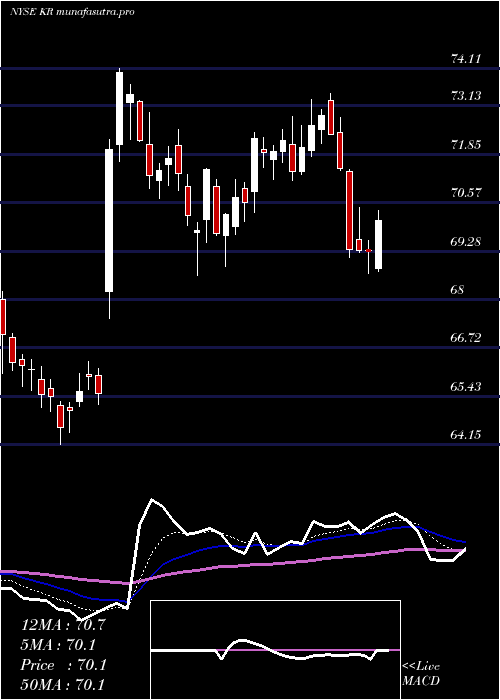The image size is (500, 700).
Task: Select the 68 price level label
Action: 458,290
